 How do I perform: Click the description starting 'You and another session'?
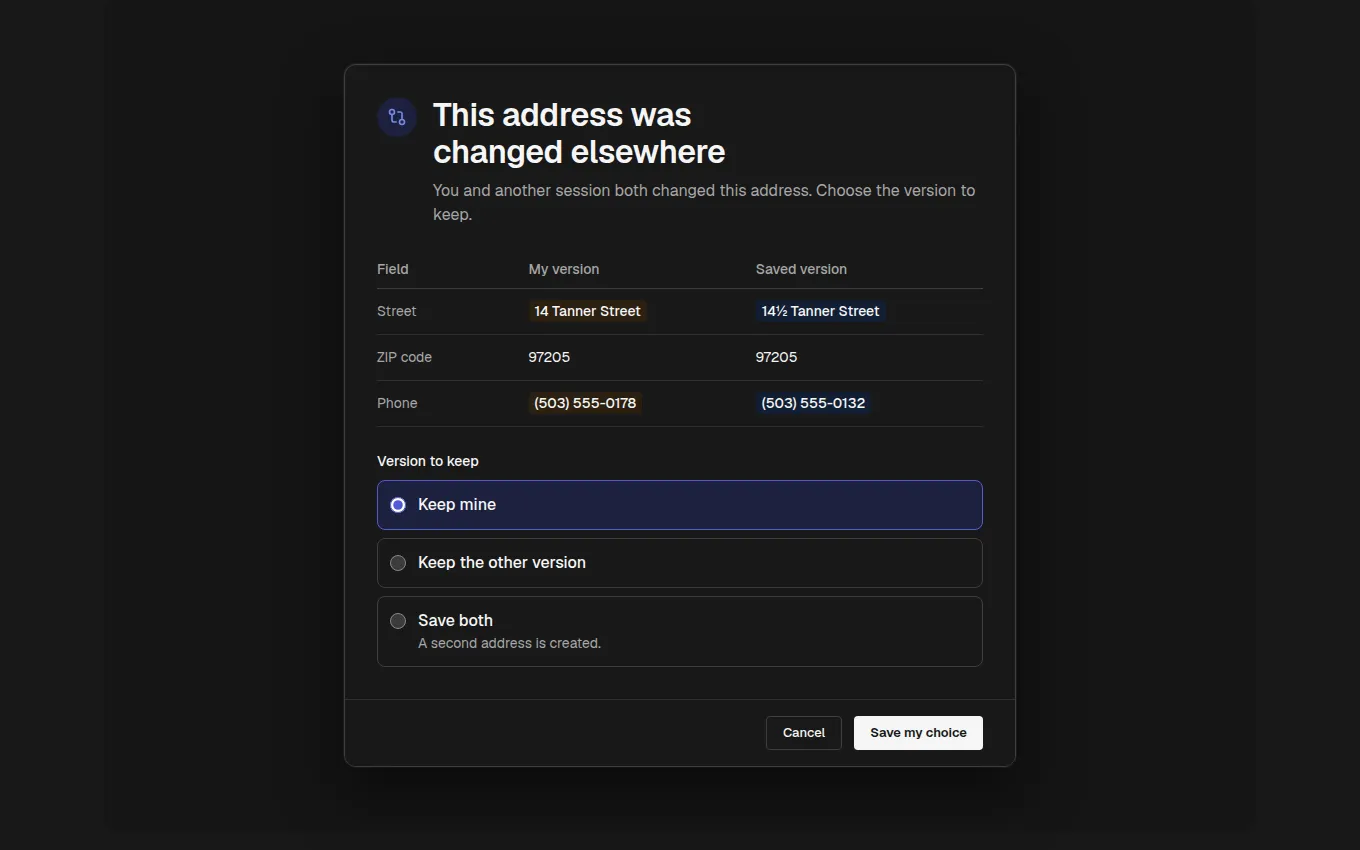point(704,202)
